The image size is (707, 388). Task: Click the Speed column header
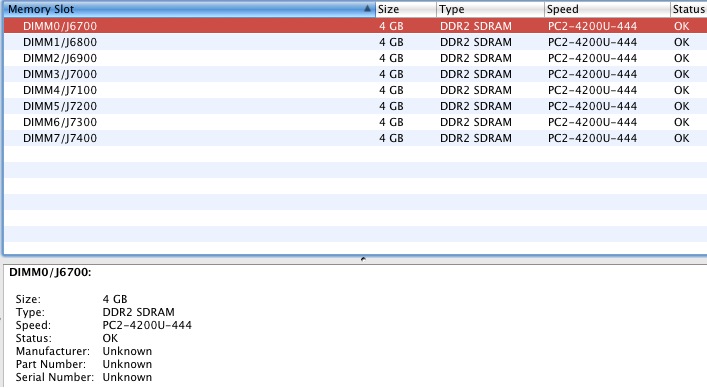tap(607, 9)
